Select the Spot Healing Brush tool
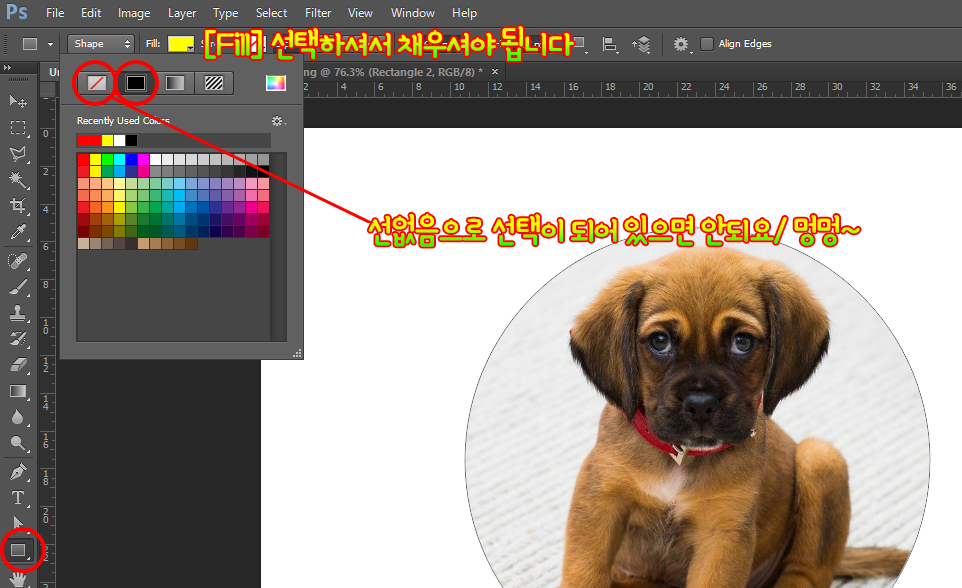This screenshot has height=588, width=962. click(18, 261)
